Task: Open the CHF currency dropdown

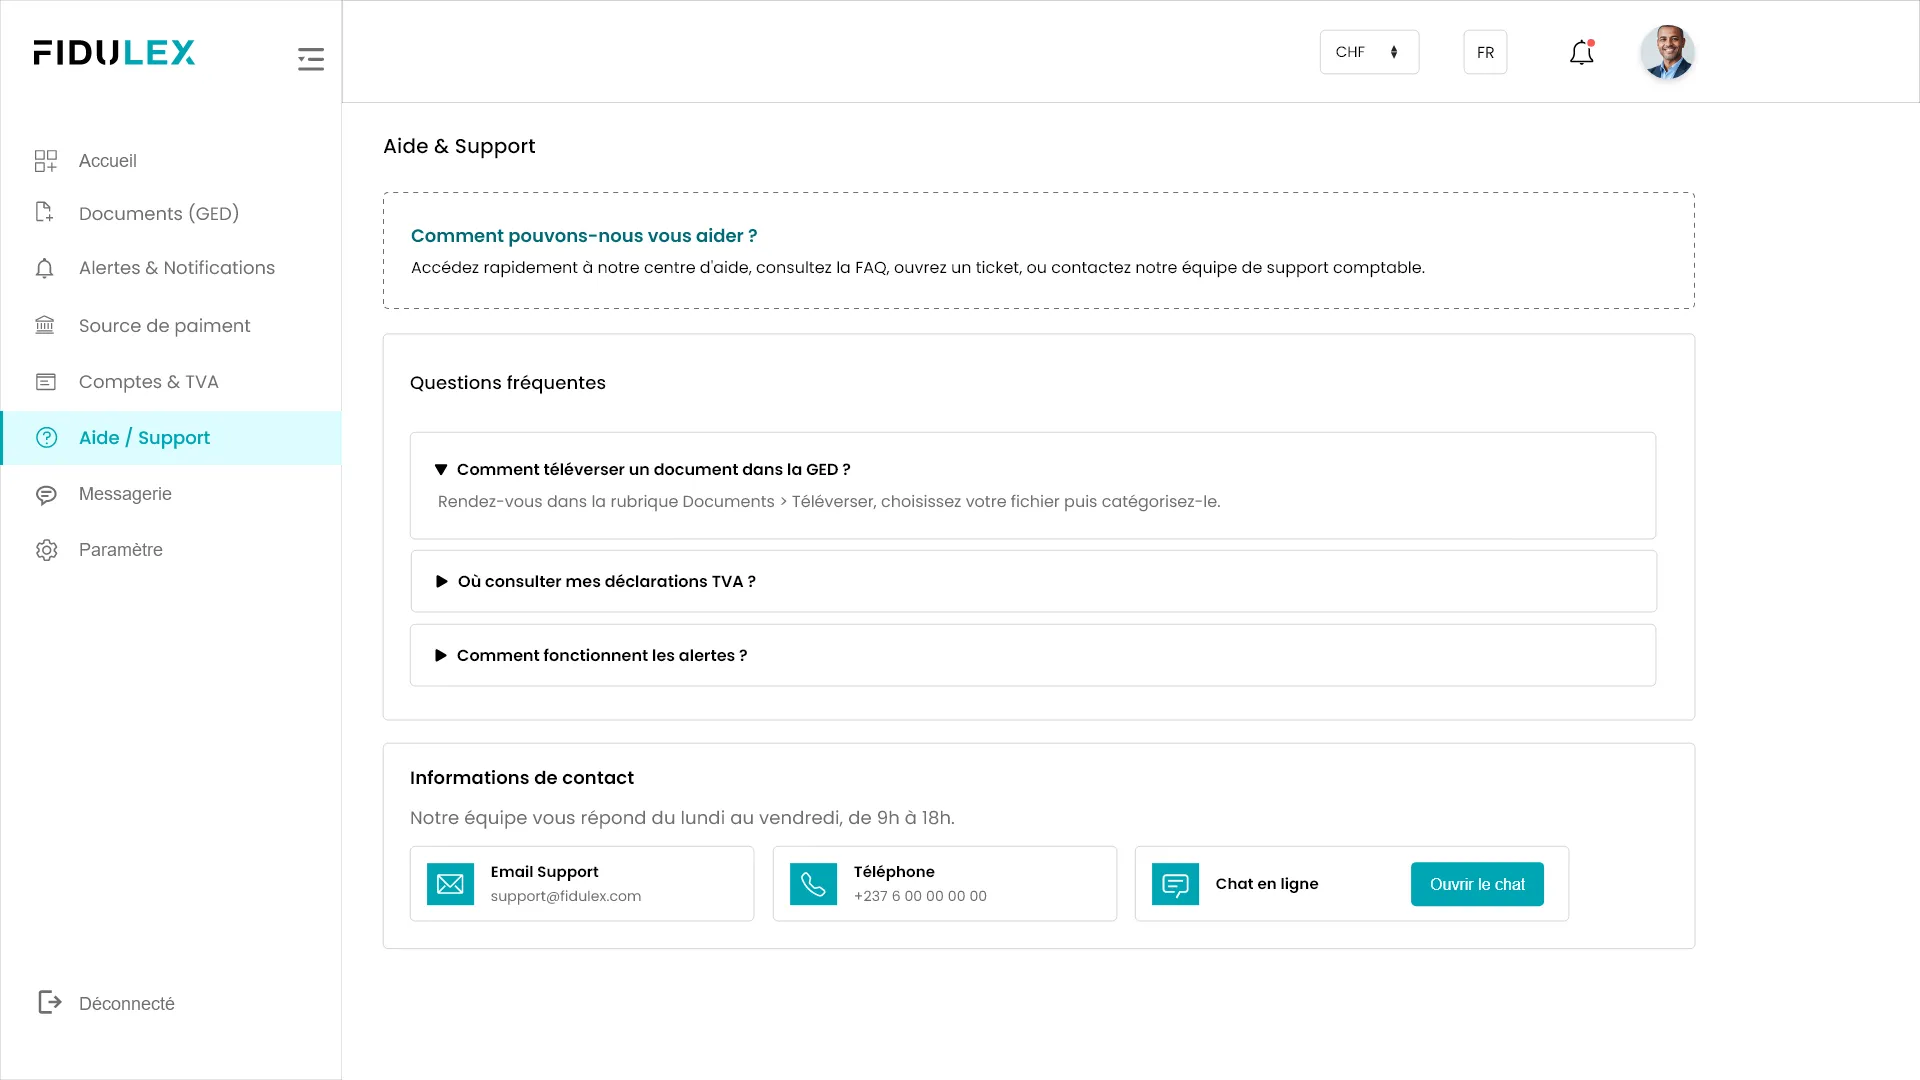Action: pyautogui.click(x=1368, y=53)
